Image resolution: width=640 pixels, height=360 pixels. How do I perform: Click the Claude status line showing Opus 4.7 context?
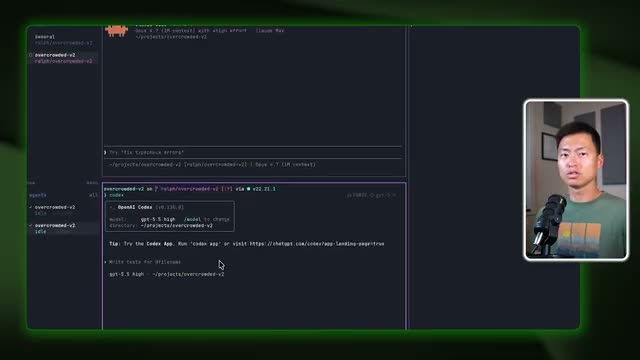[212, 164]
